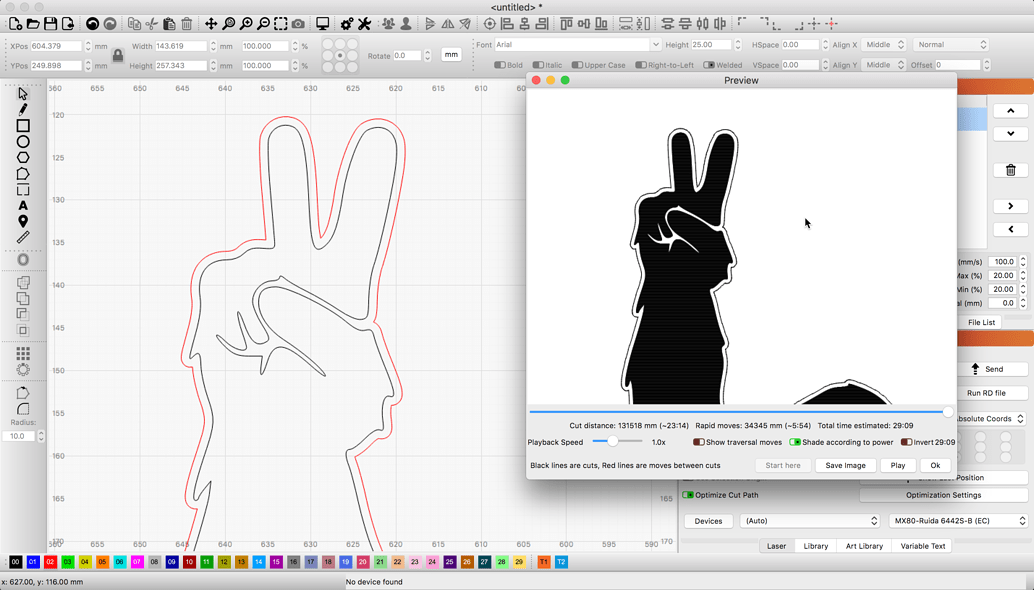Enable the Invert toggle in preview
1034x590 pixels.
906,442
